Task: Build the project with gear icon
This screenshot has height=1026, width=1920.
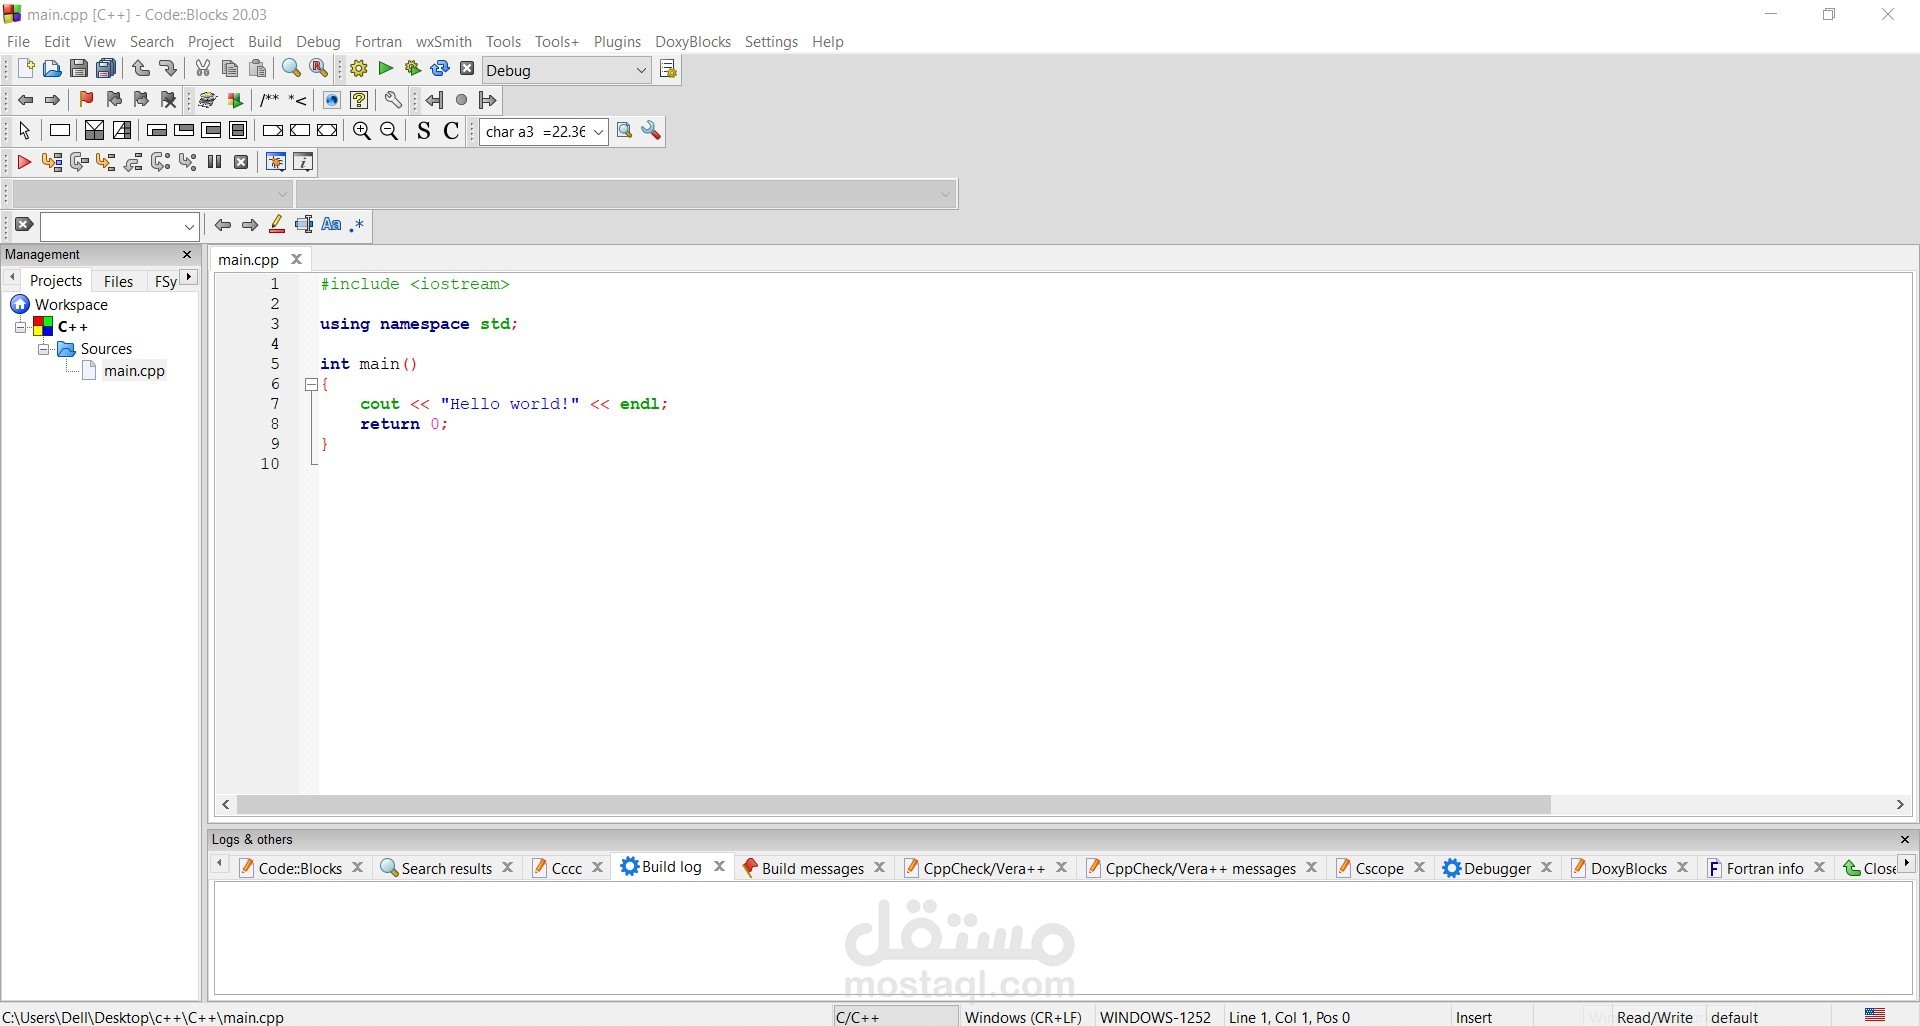Action: point(359,69)
